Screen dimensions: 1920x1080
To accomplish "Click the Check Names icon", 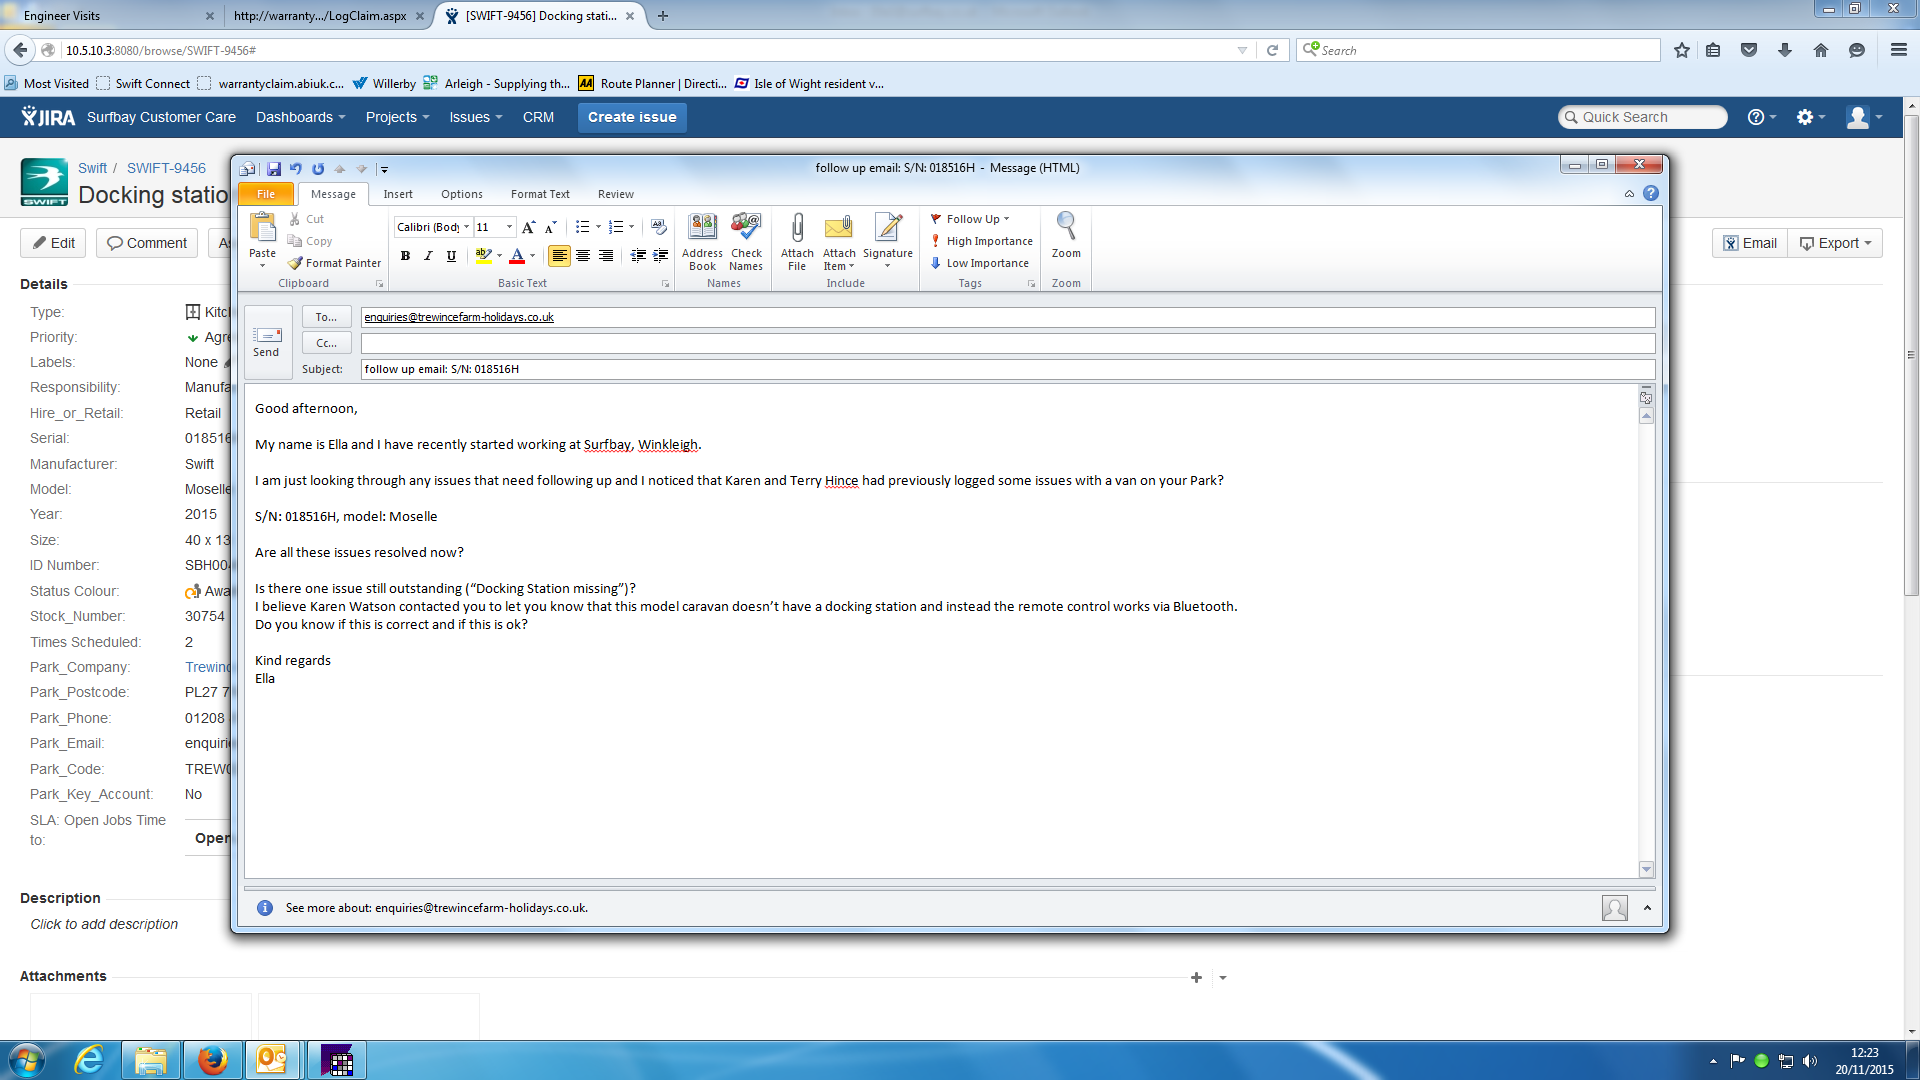I will click(746, 238).
